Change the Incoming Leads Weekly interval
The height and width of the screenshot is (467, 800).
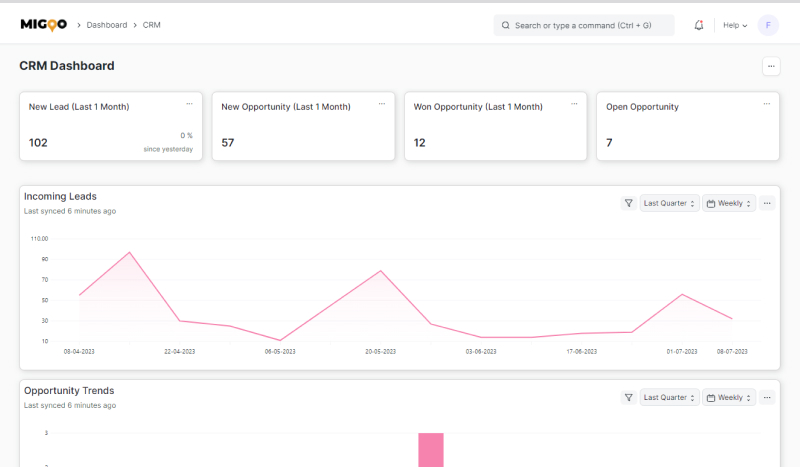pos(729,203)
